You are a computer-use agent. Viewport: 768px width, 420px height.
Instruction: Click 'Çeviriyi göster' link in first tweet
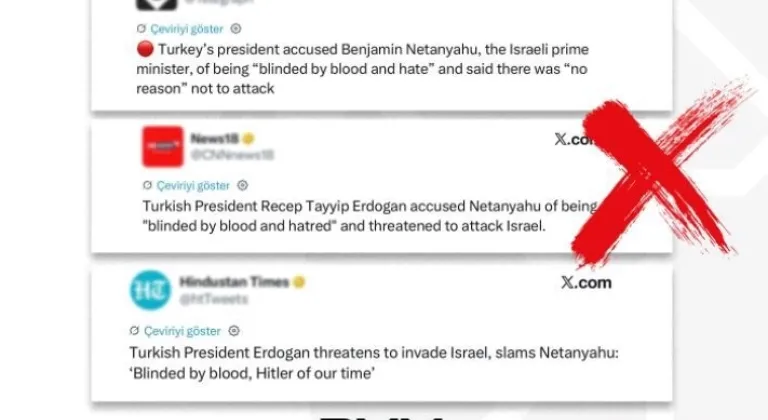(186, 29)
